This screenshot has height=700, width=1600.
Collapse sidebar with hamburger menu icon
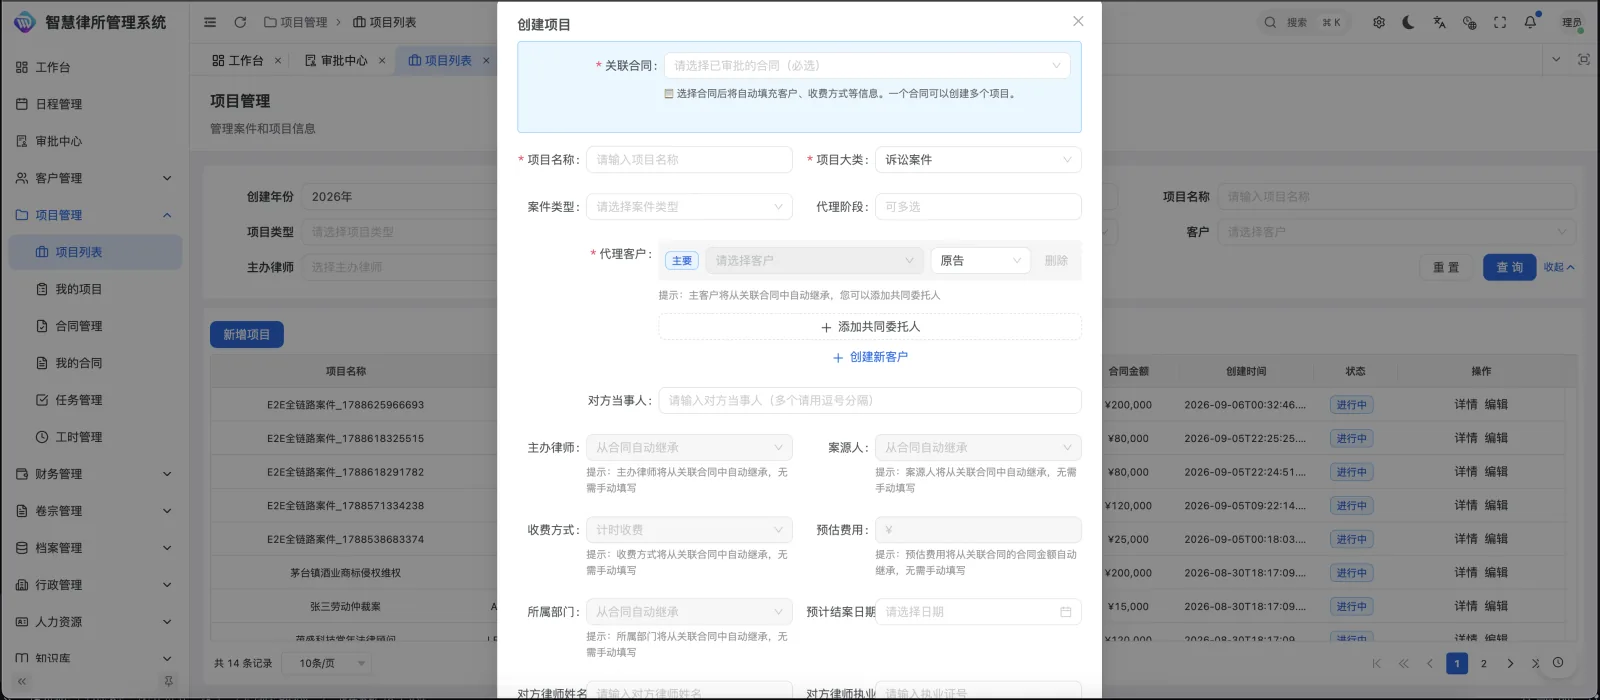[210, 22]
